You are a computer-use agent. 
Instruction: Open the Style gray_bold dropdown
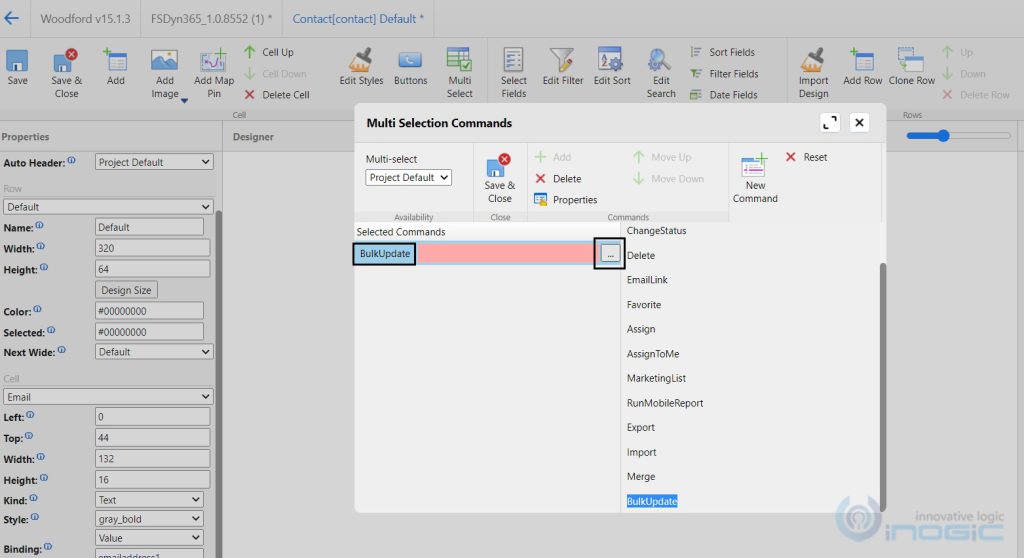pyautogui.click(x=149, y=519)
